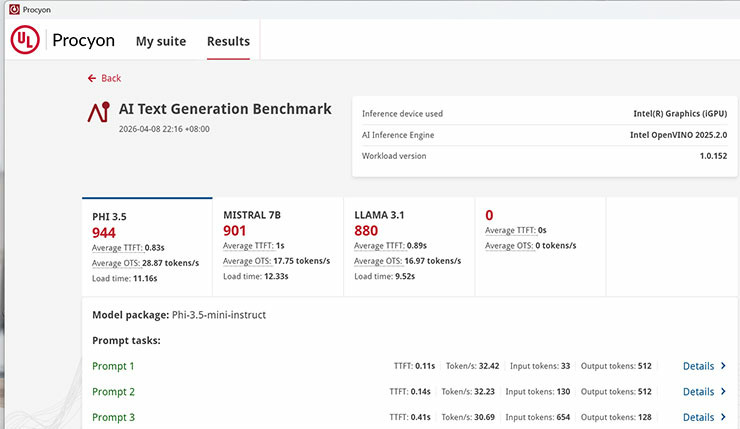Click Average OTS 16.97 tokens/s value

(x=433, y=261)
